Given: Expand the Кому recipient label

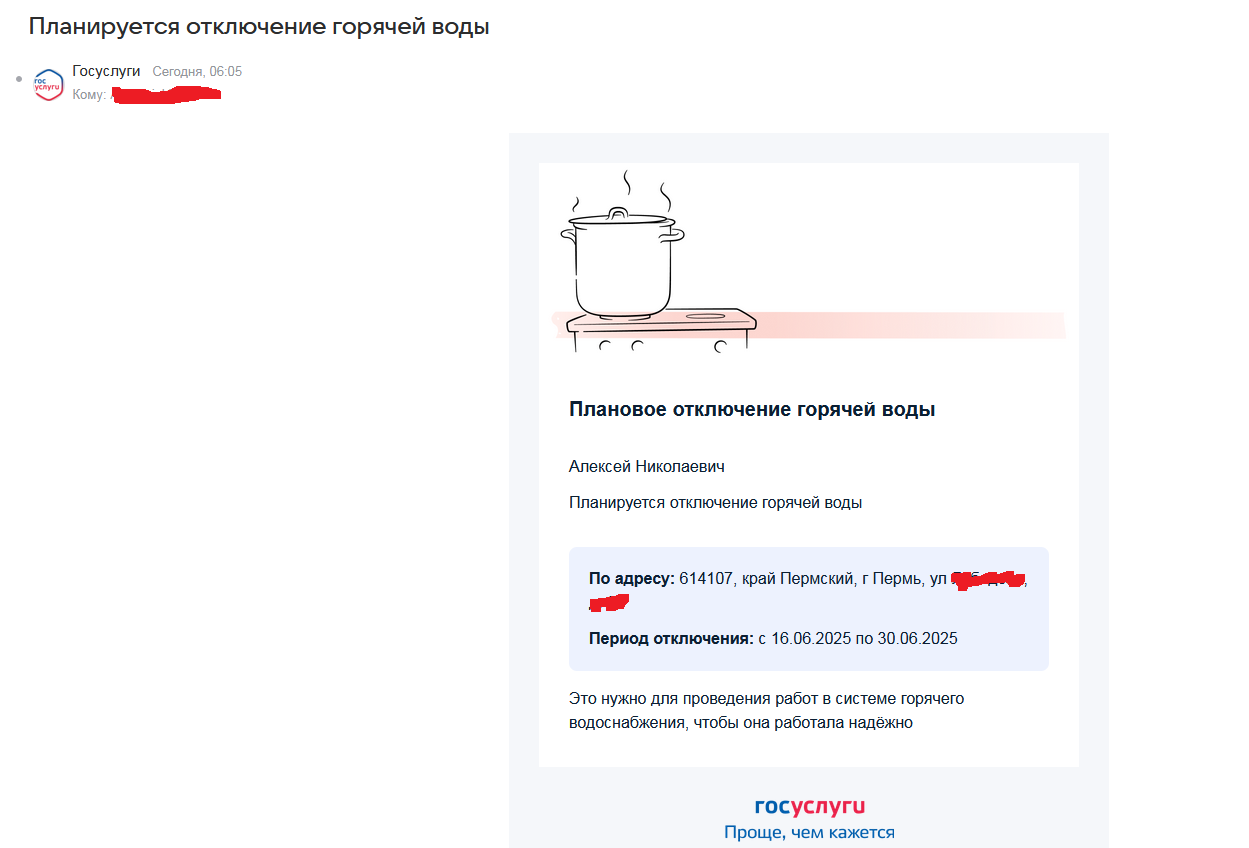Looking at the screenshot, I should [89, 95].
